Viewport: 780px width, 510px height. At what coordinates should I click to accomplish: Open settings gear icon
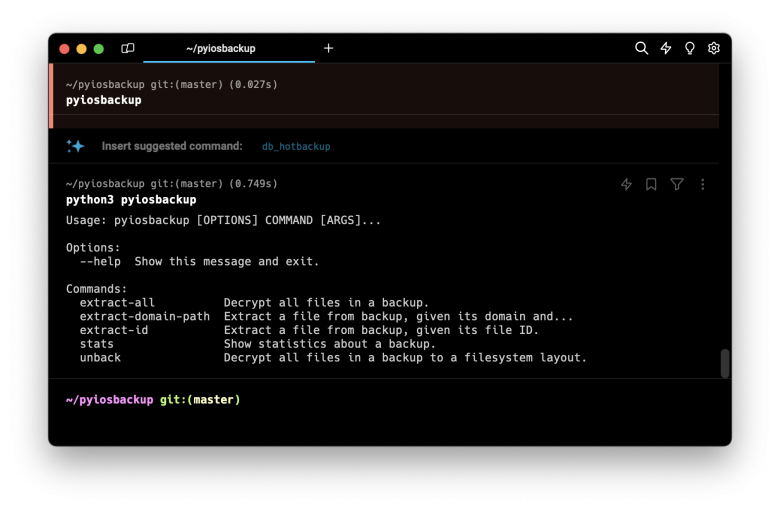click(x=713, y=48)
